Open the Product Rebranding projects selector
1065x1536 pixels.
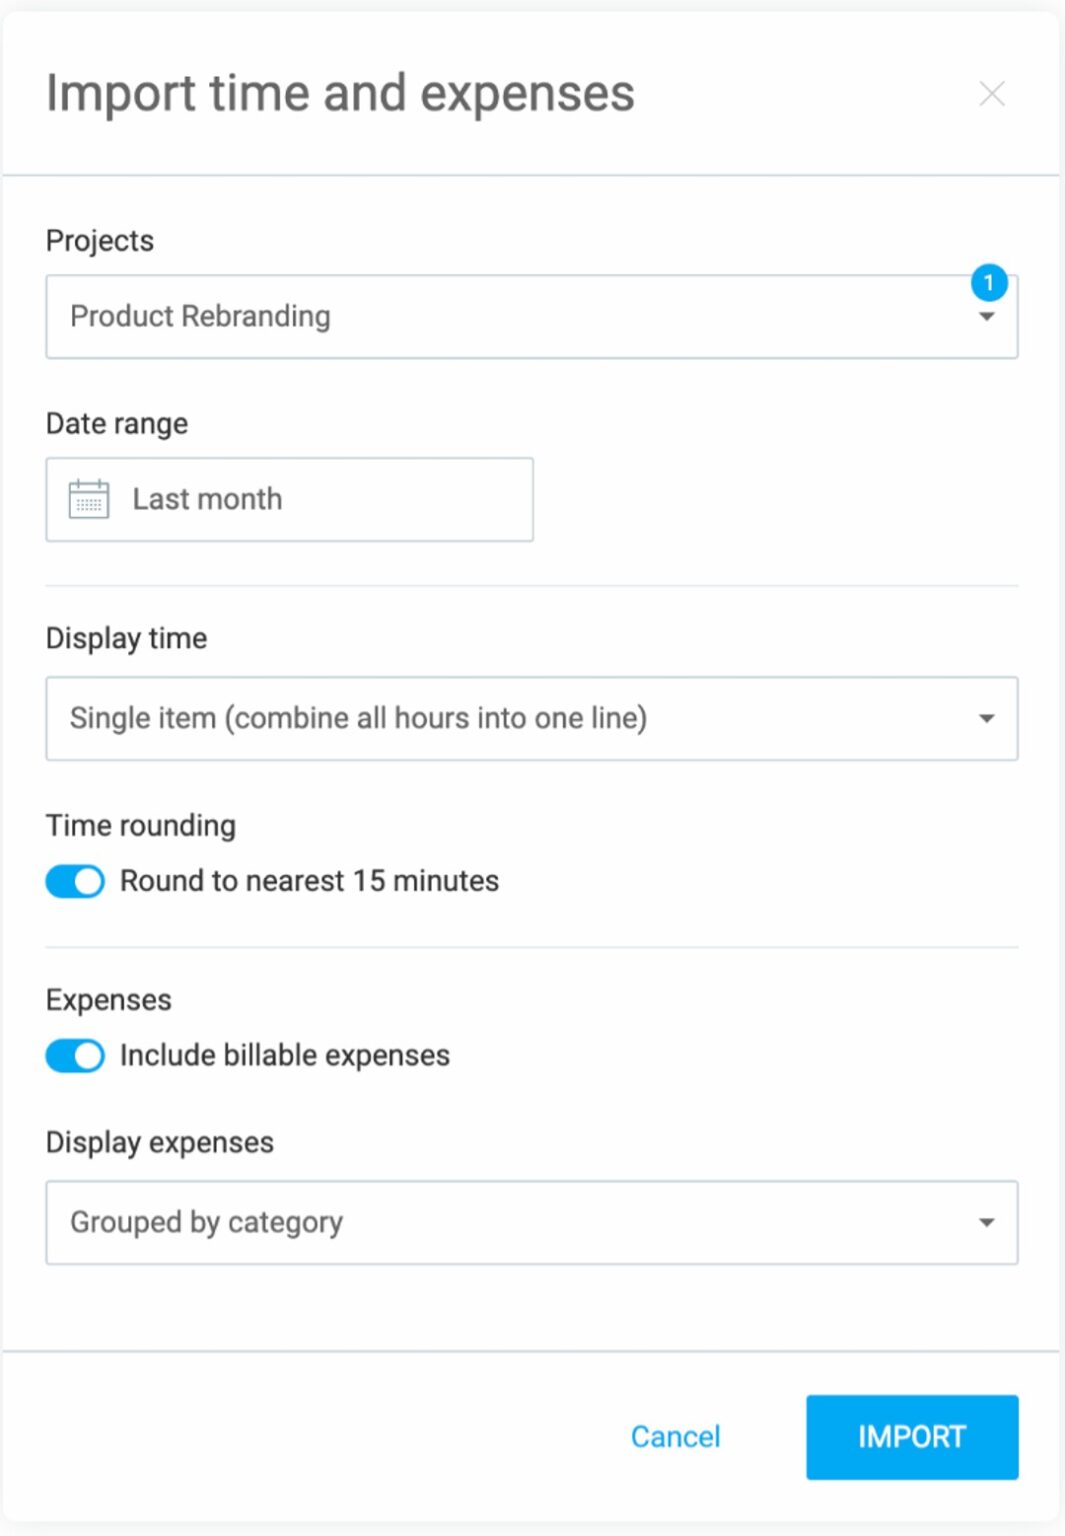(x=500, y=317)
